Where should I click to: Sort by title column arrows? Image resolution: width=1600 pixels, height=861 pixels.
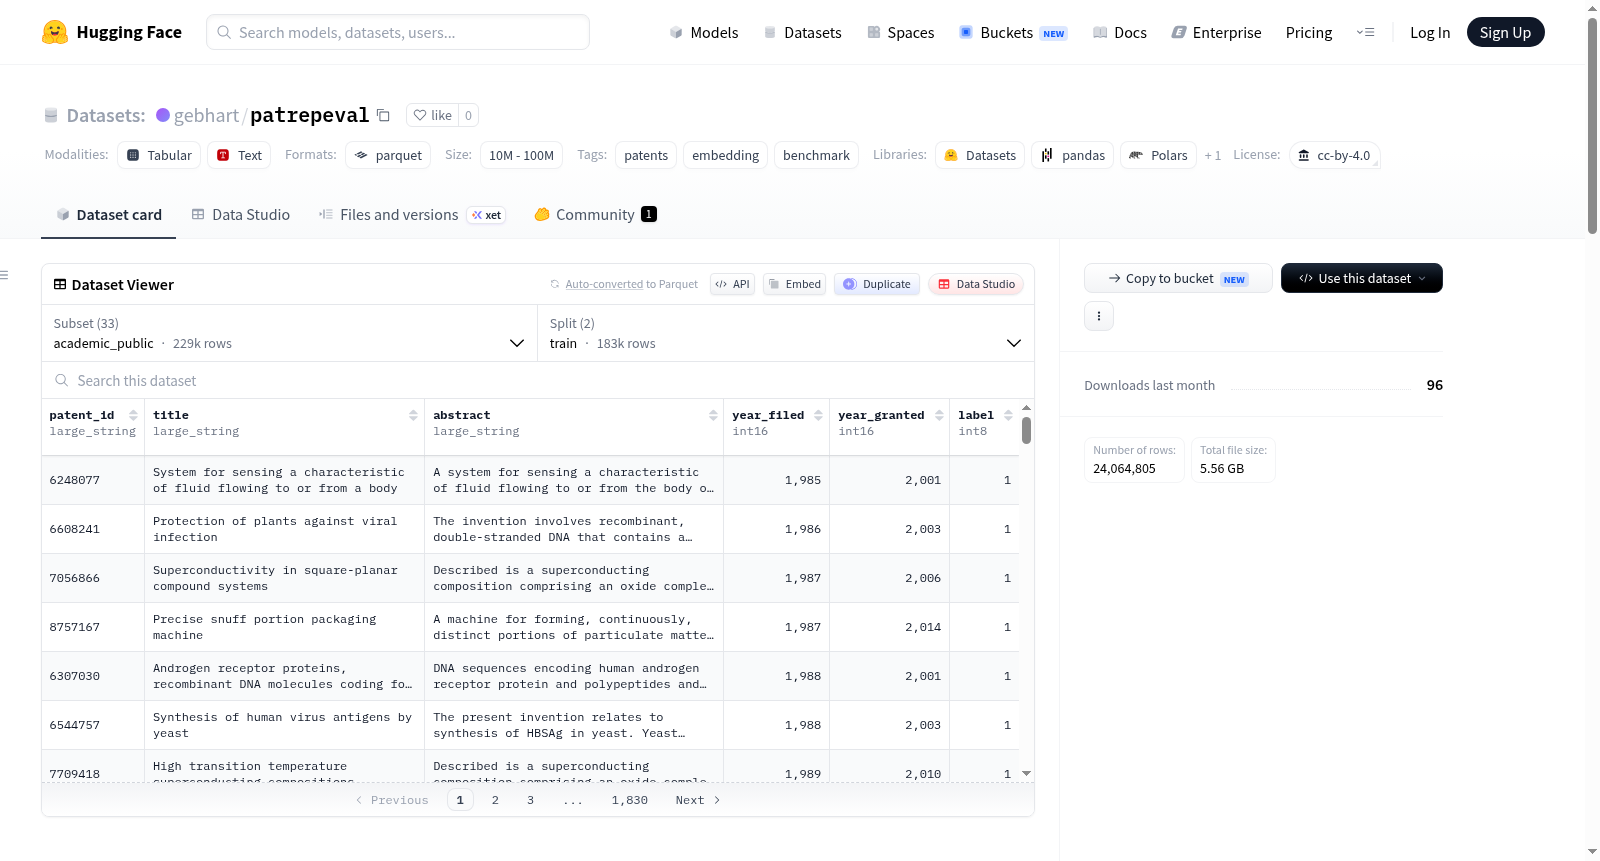(x=413, y=415)
